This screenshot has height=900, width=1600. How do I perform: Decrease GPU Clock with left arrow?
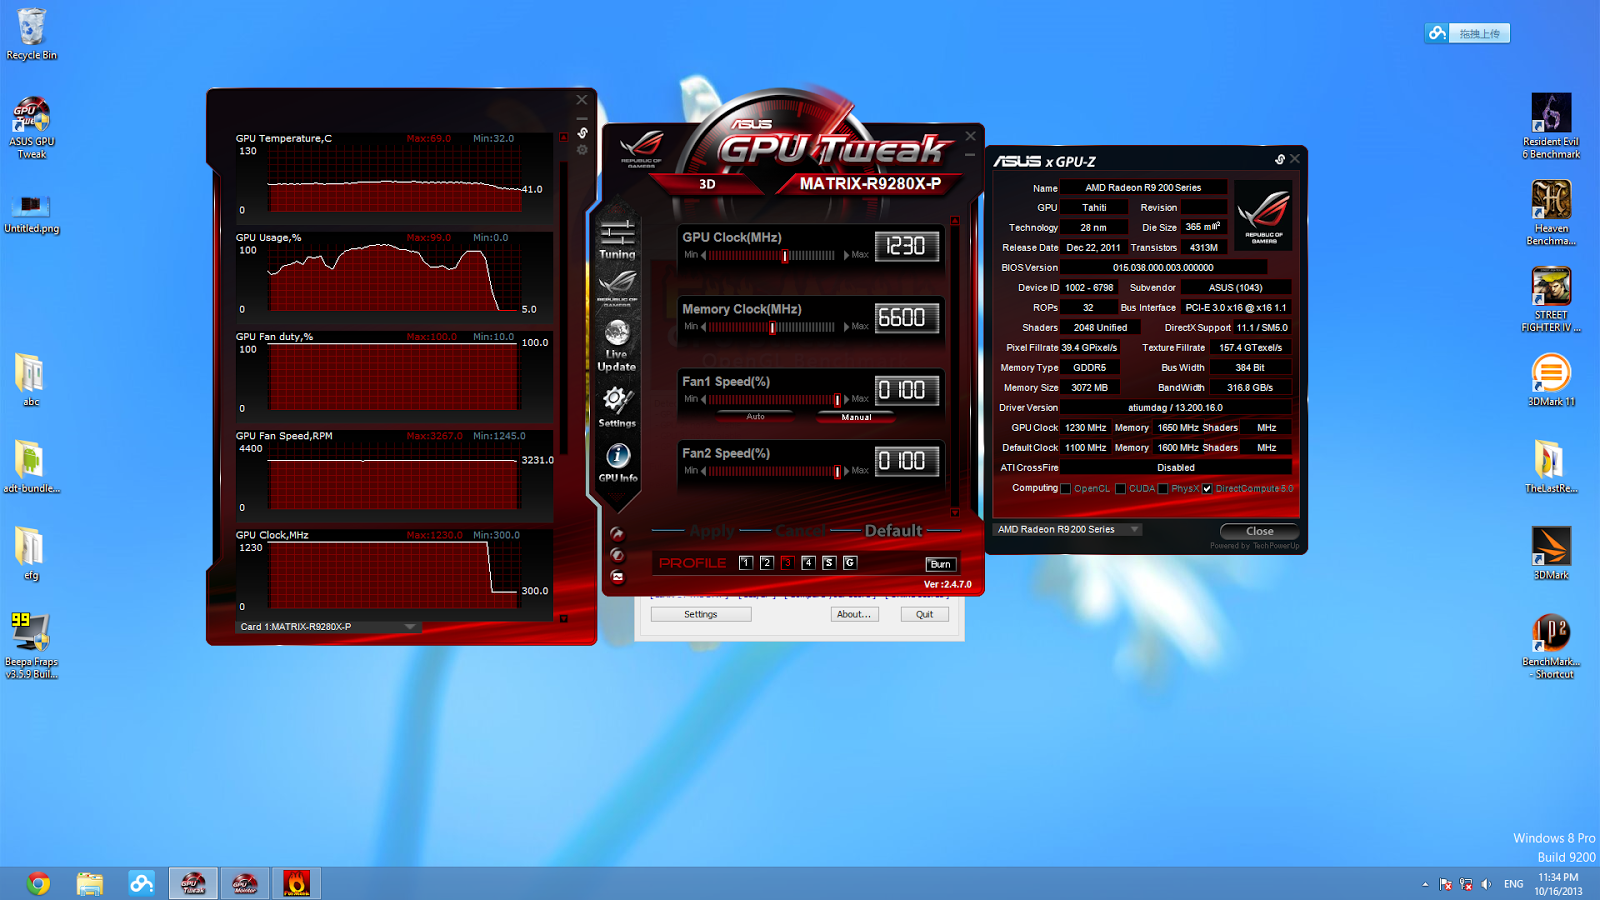704,255
